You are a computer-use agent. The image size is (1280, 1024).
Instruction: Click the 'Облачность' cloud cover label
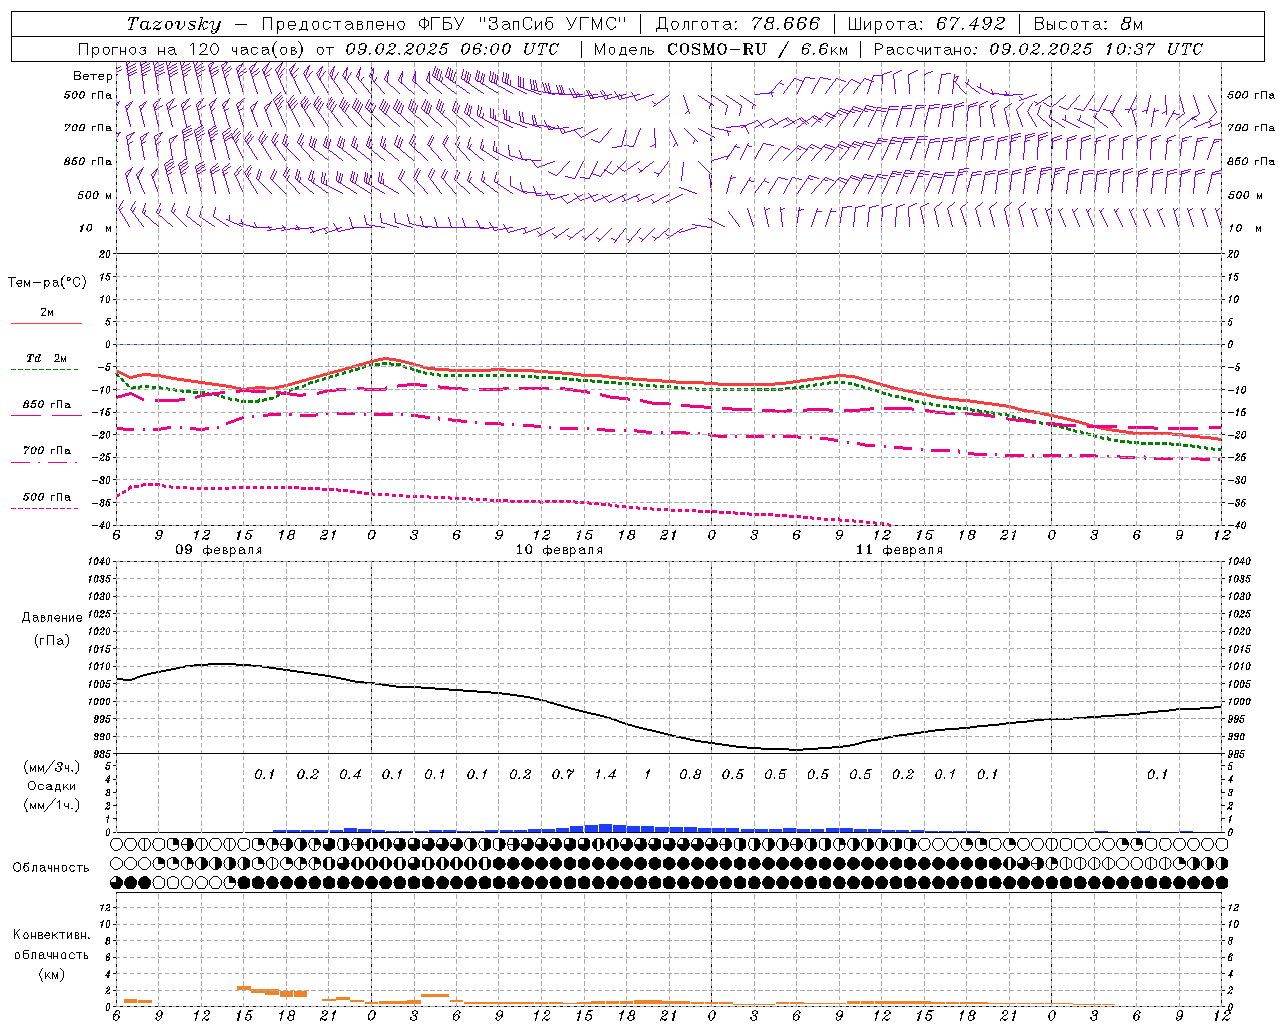pyautogui.click(x=51, y=868)
